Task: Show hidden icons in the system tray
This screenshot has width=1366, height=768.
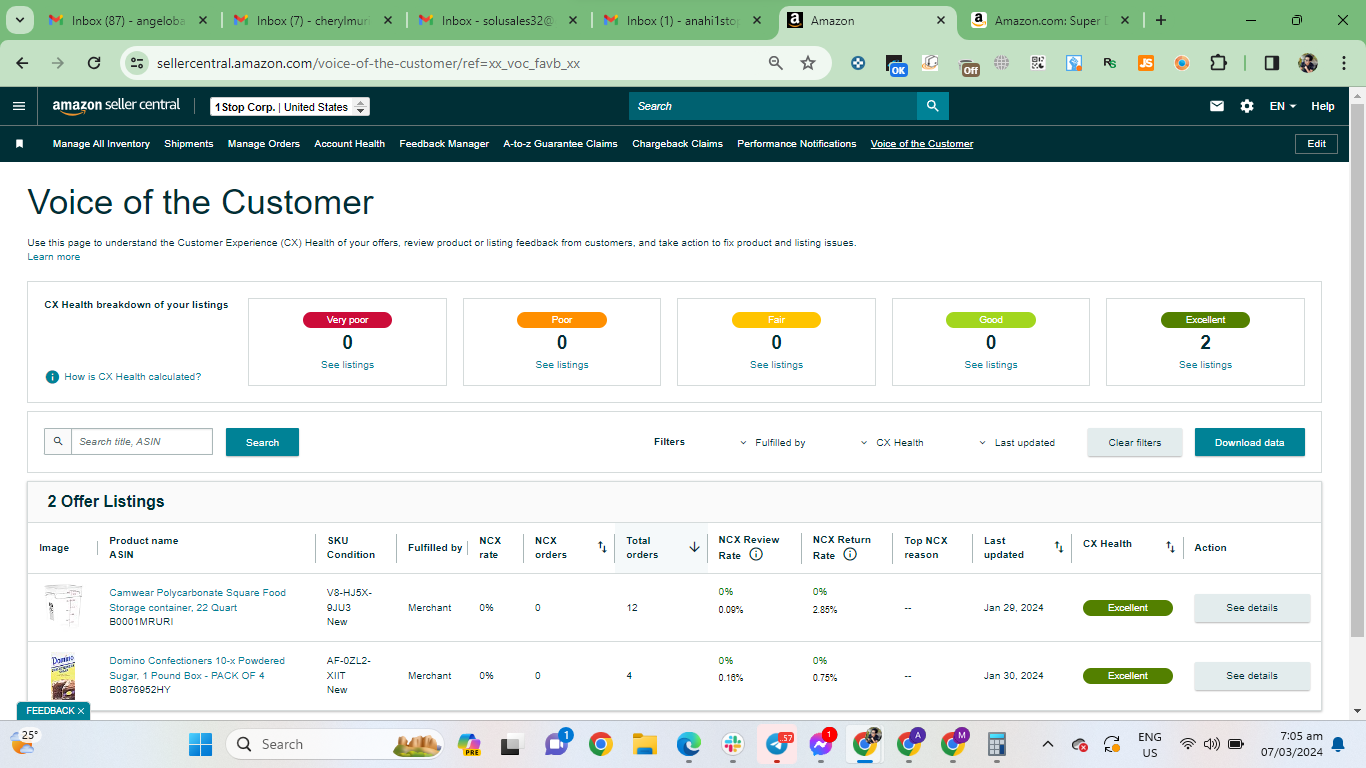Action: click(1048, 744)
